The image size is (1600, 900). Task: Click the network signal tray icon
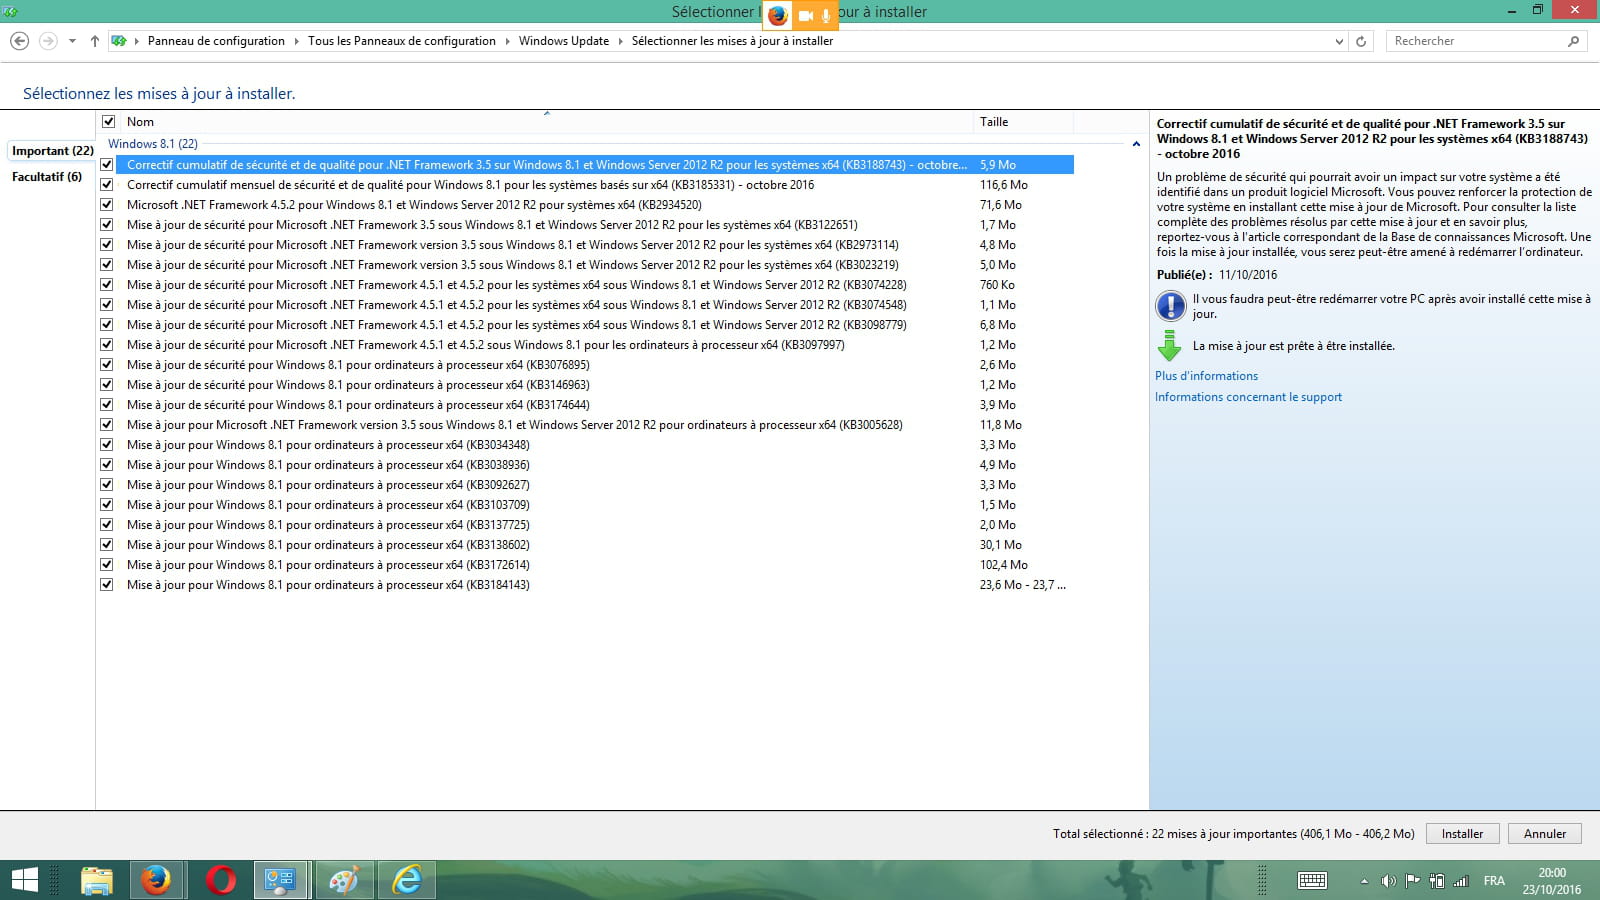coord(1461,881)
